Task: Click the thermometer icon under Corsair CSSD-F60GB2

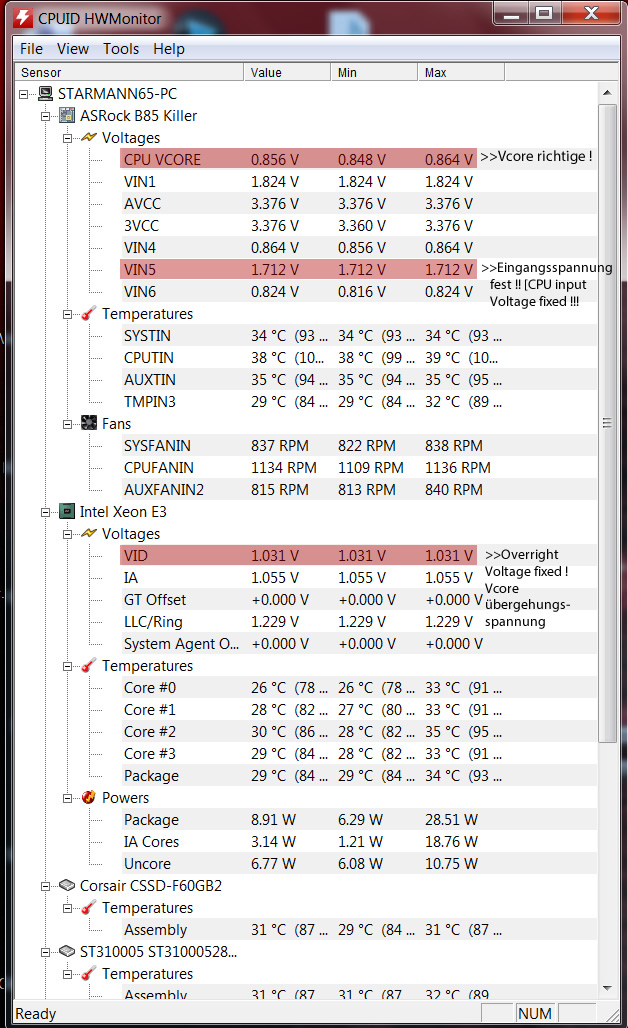Action: tap(88, 907)
